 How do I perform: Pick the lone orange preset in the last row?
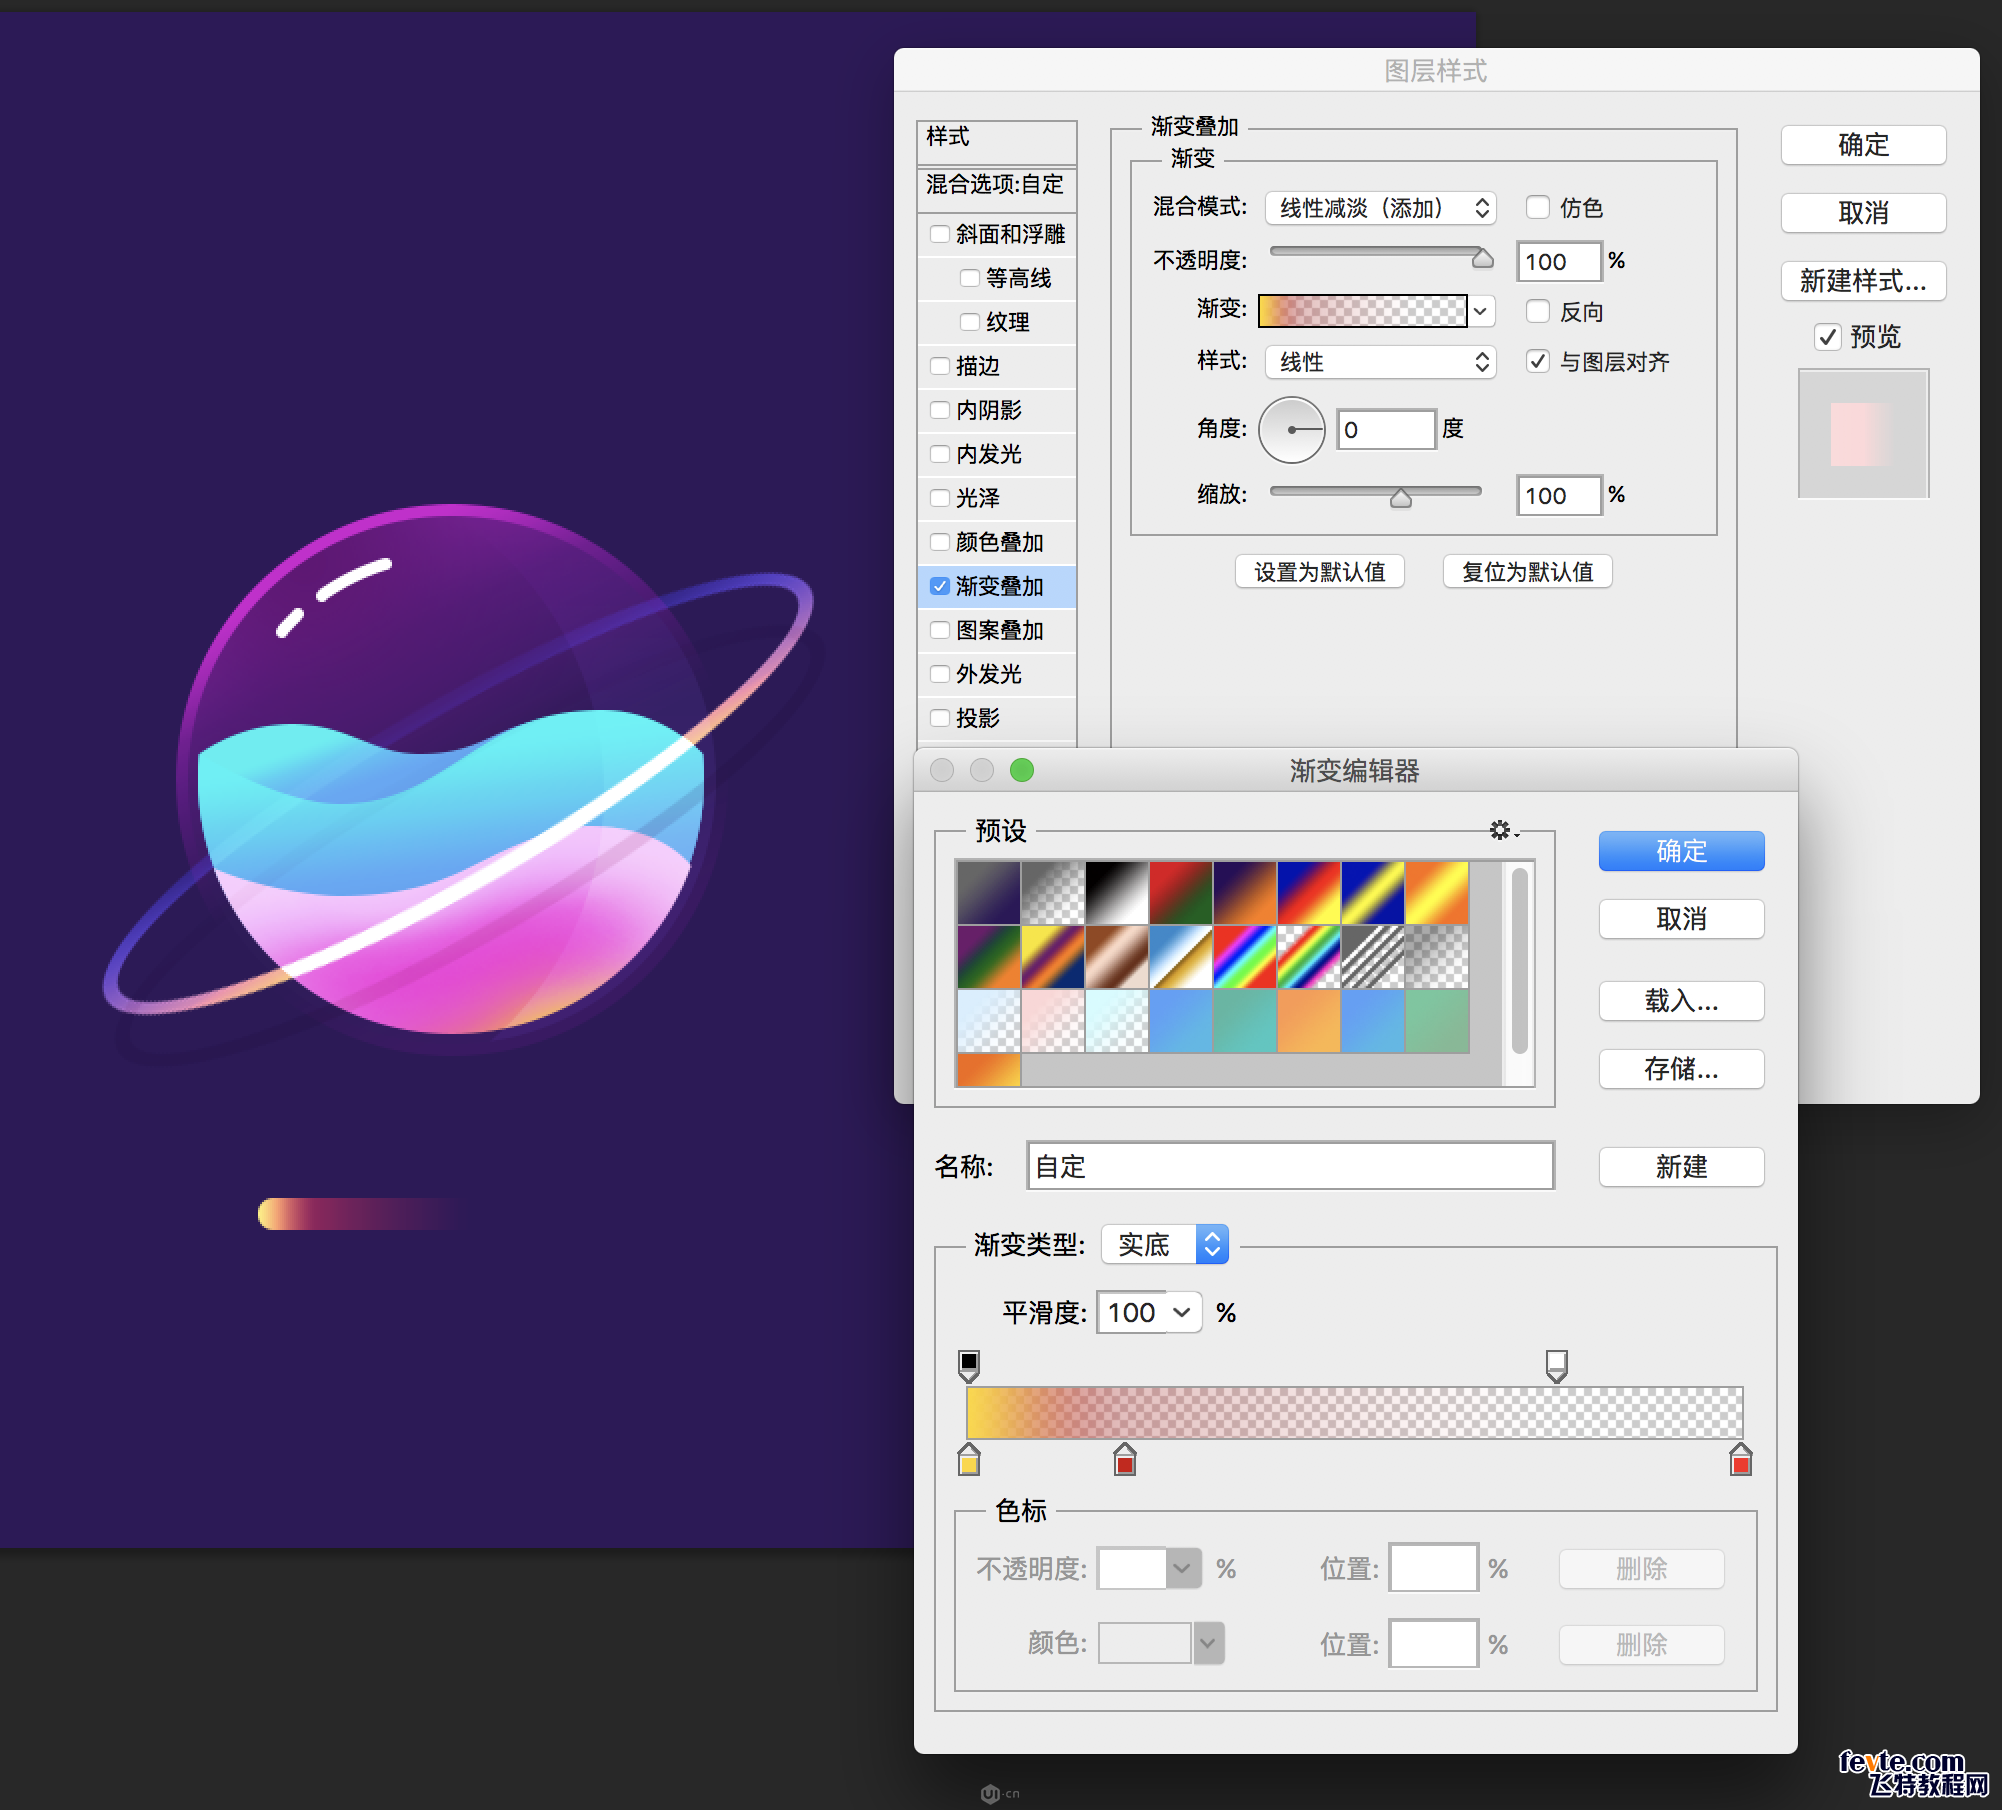(989, 1069)
